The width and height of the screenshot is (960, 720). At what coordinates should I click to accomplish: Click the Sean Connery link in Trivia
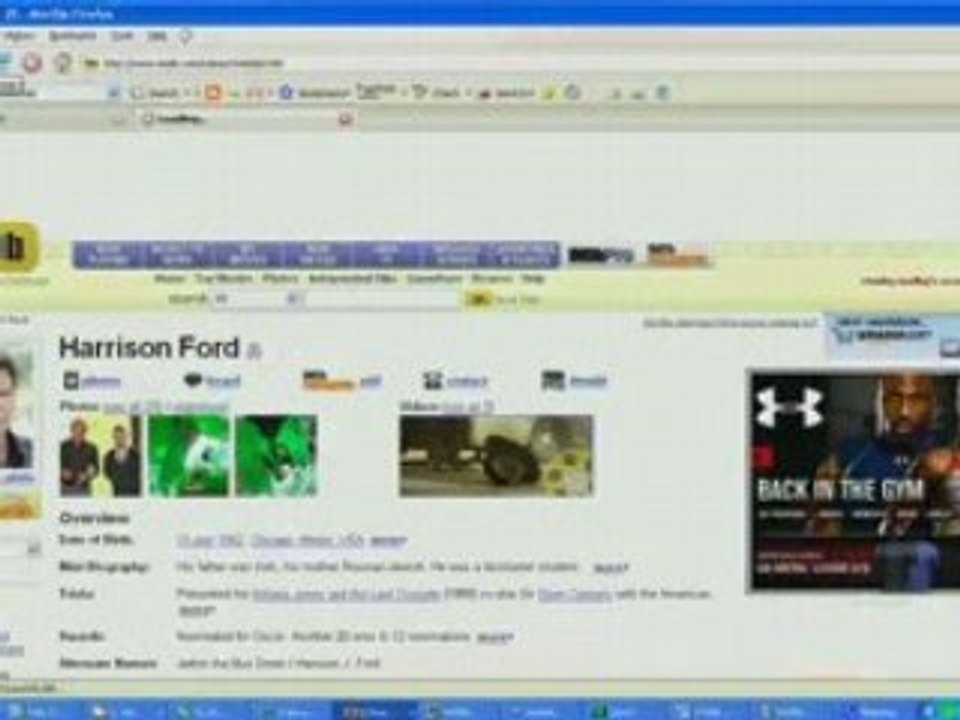pyautogui.click(x=574, y=594)
